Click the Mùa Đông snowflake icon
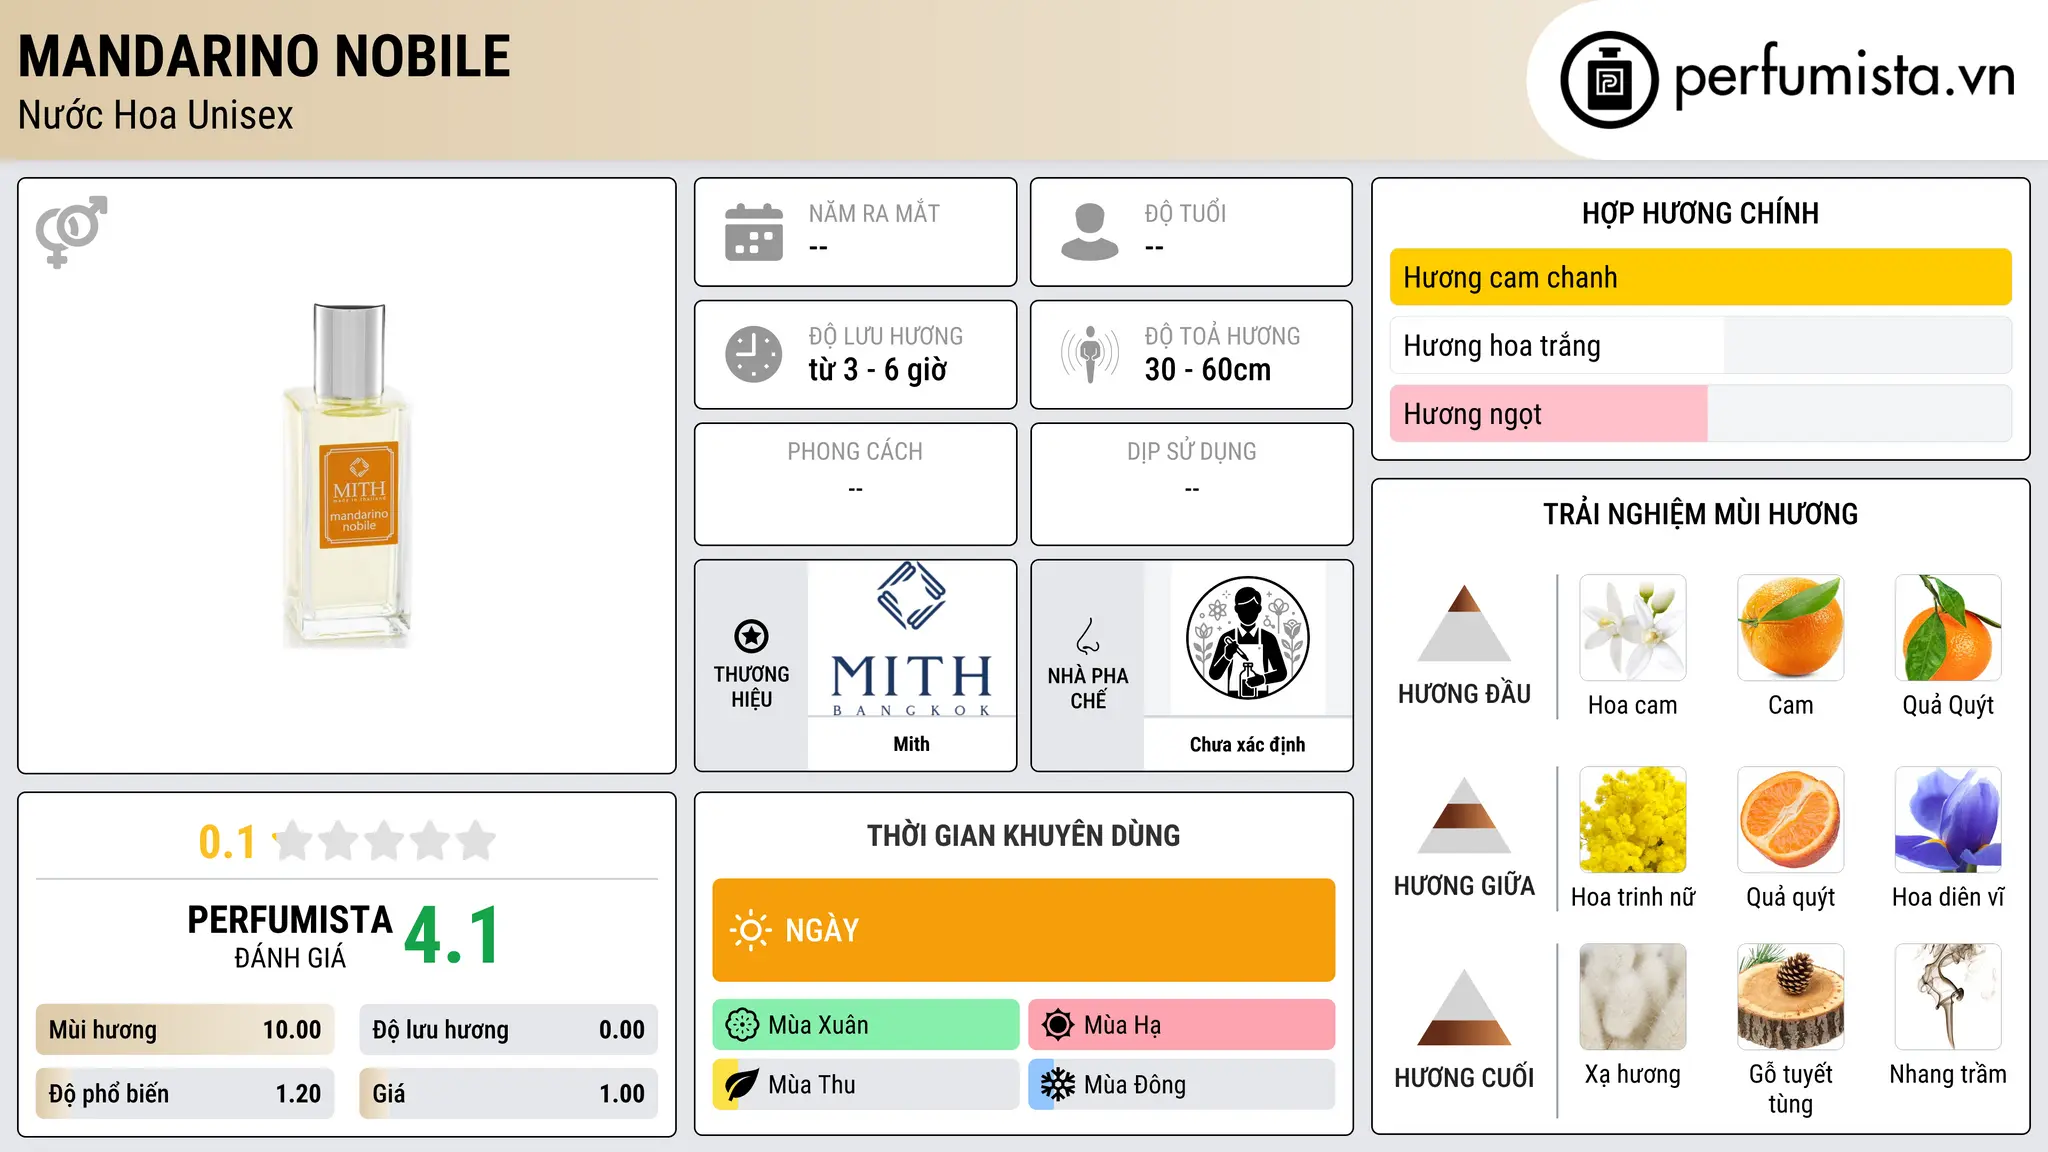The height and width of the screenshot is (1152, 2048). [1057, 1085]
